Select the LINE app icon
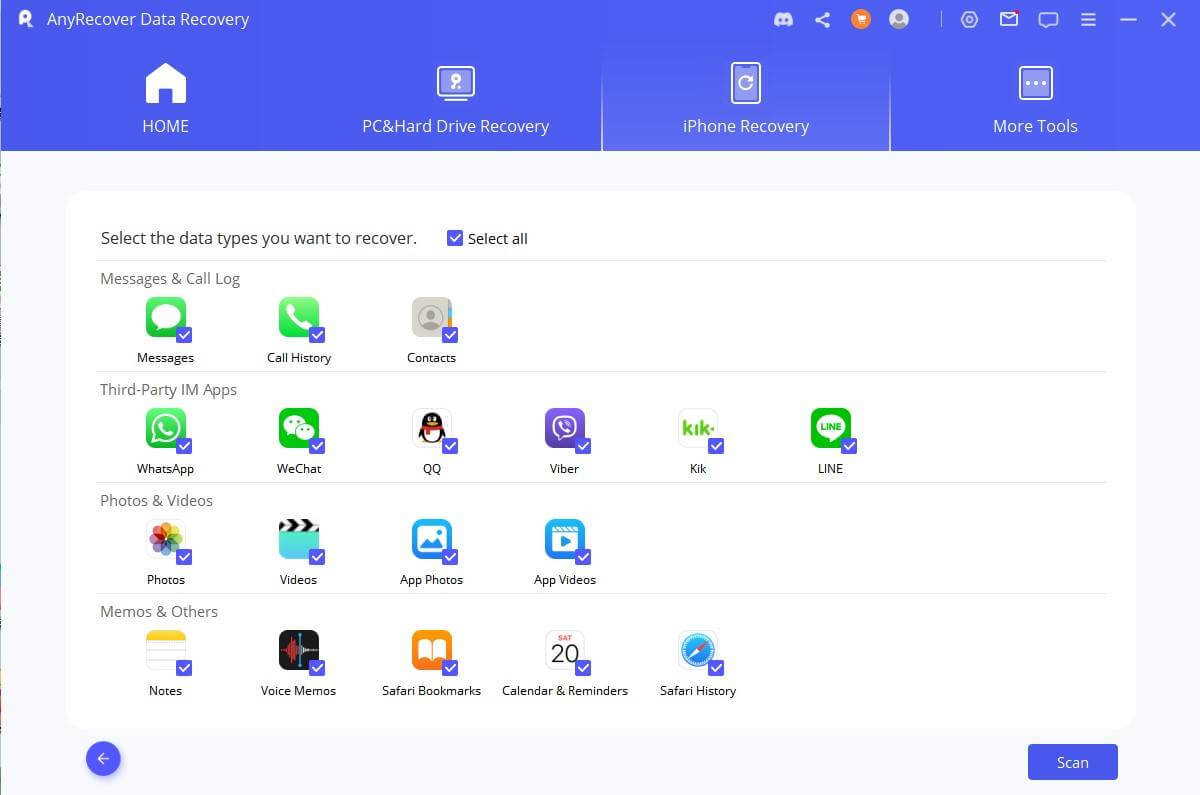The width and height of the screenshot is (1200, 795). pyautogui.click(x=831, y=428)
